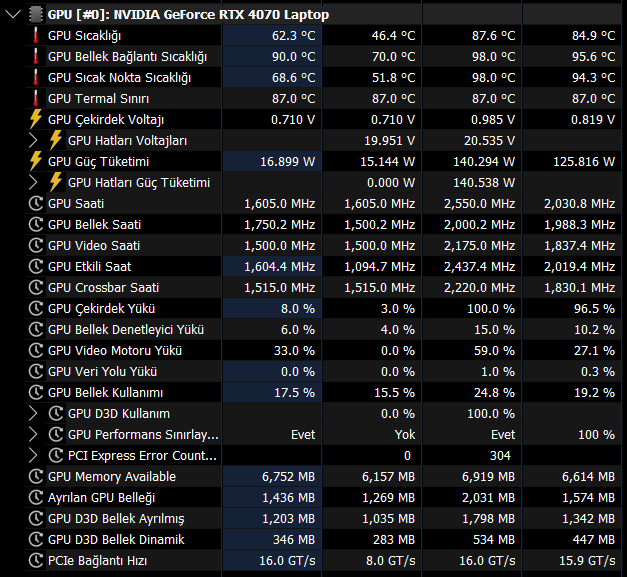Expand GPU Hatları Voltajları row
This screenshot has width=627, height=577.
pyautogui.click(x=33, y=140)
